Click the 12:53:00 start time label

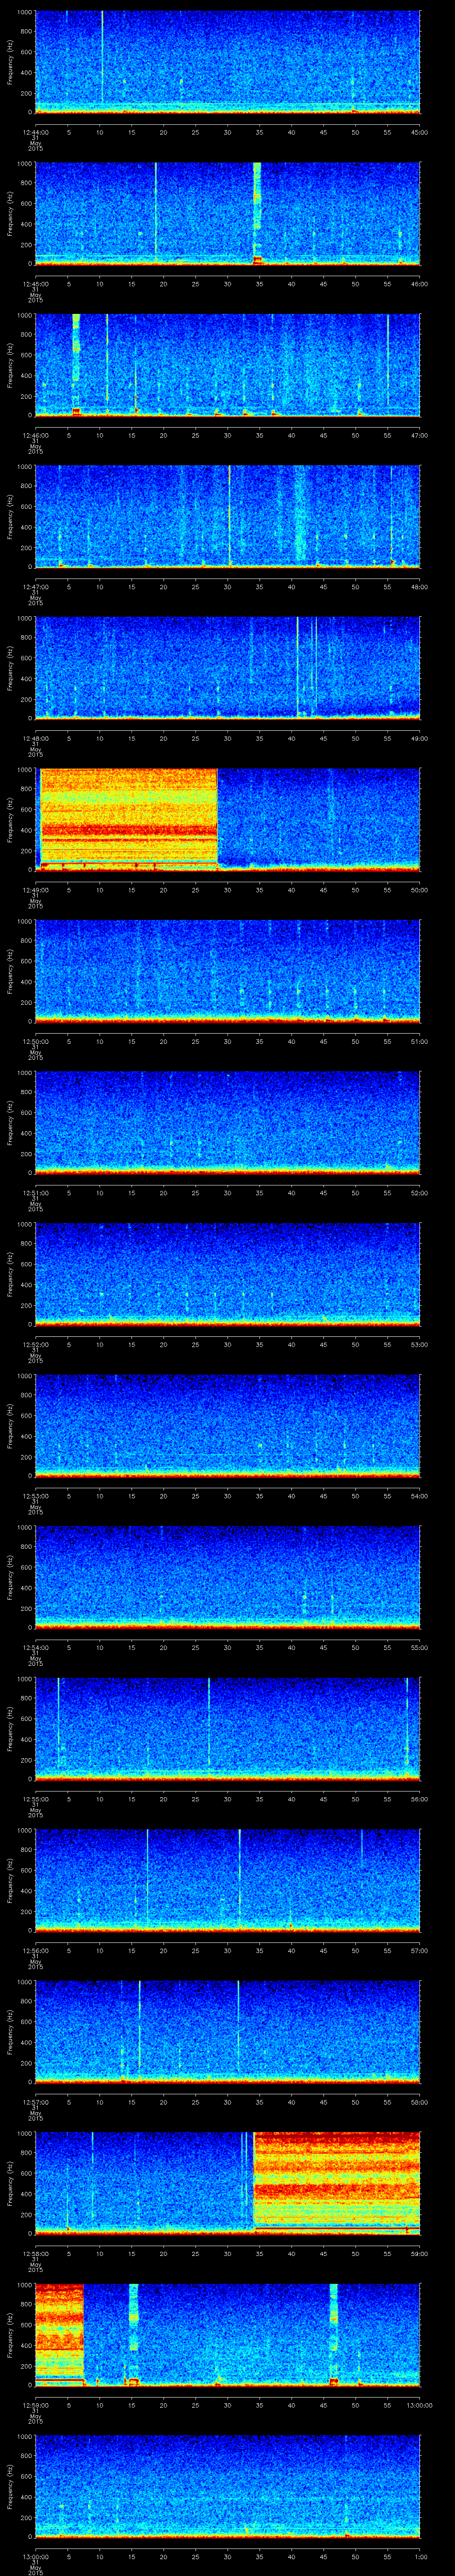point(35,1496)
